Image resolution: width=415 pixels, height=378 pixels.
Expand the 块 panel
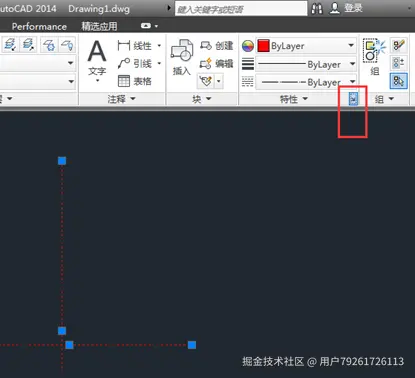[x=202, y=99]
